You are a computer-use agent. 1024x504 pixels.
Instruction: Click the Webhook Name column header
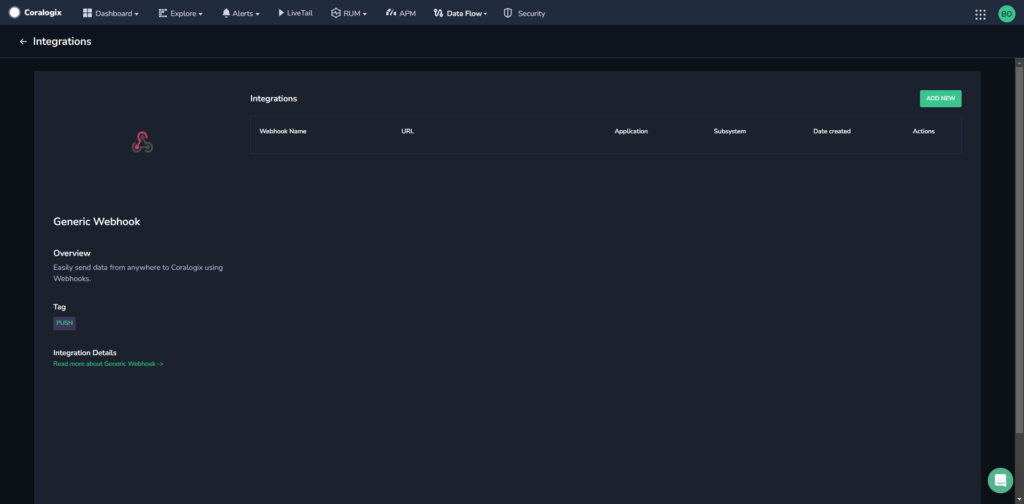click(x=283, y=131)
